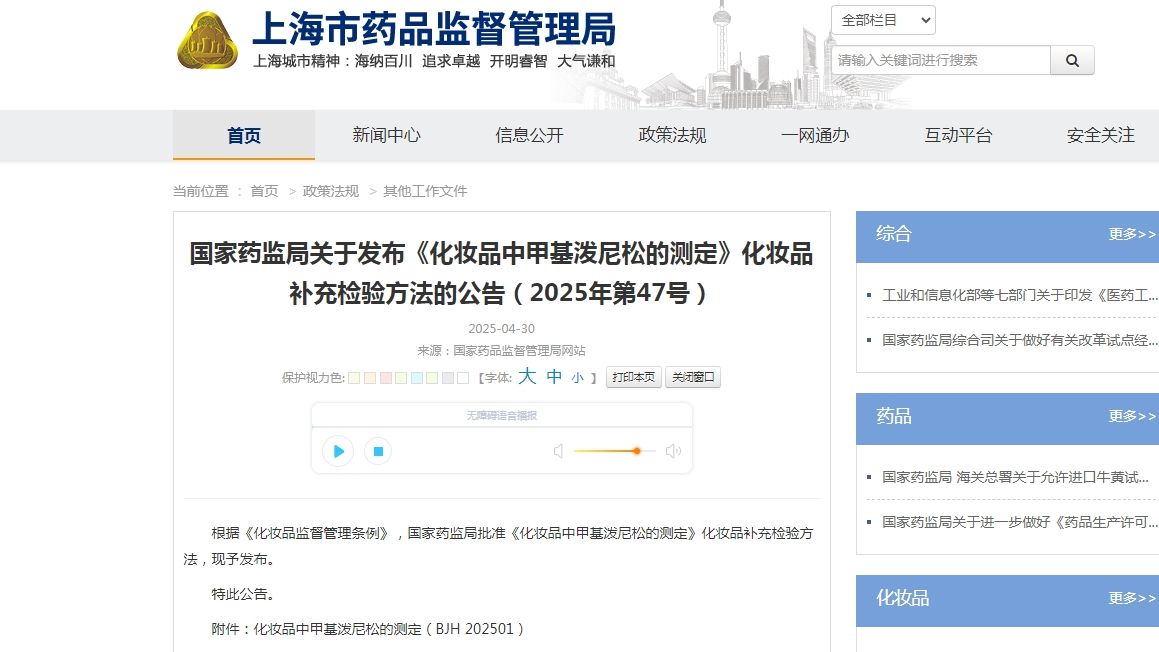The width and height of the screenshot is (1159, 652).
Task: Set font size to small 小
Action: tap(577, 378)
